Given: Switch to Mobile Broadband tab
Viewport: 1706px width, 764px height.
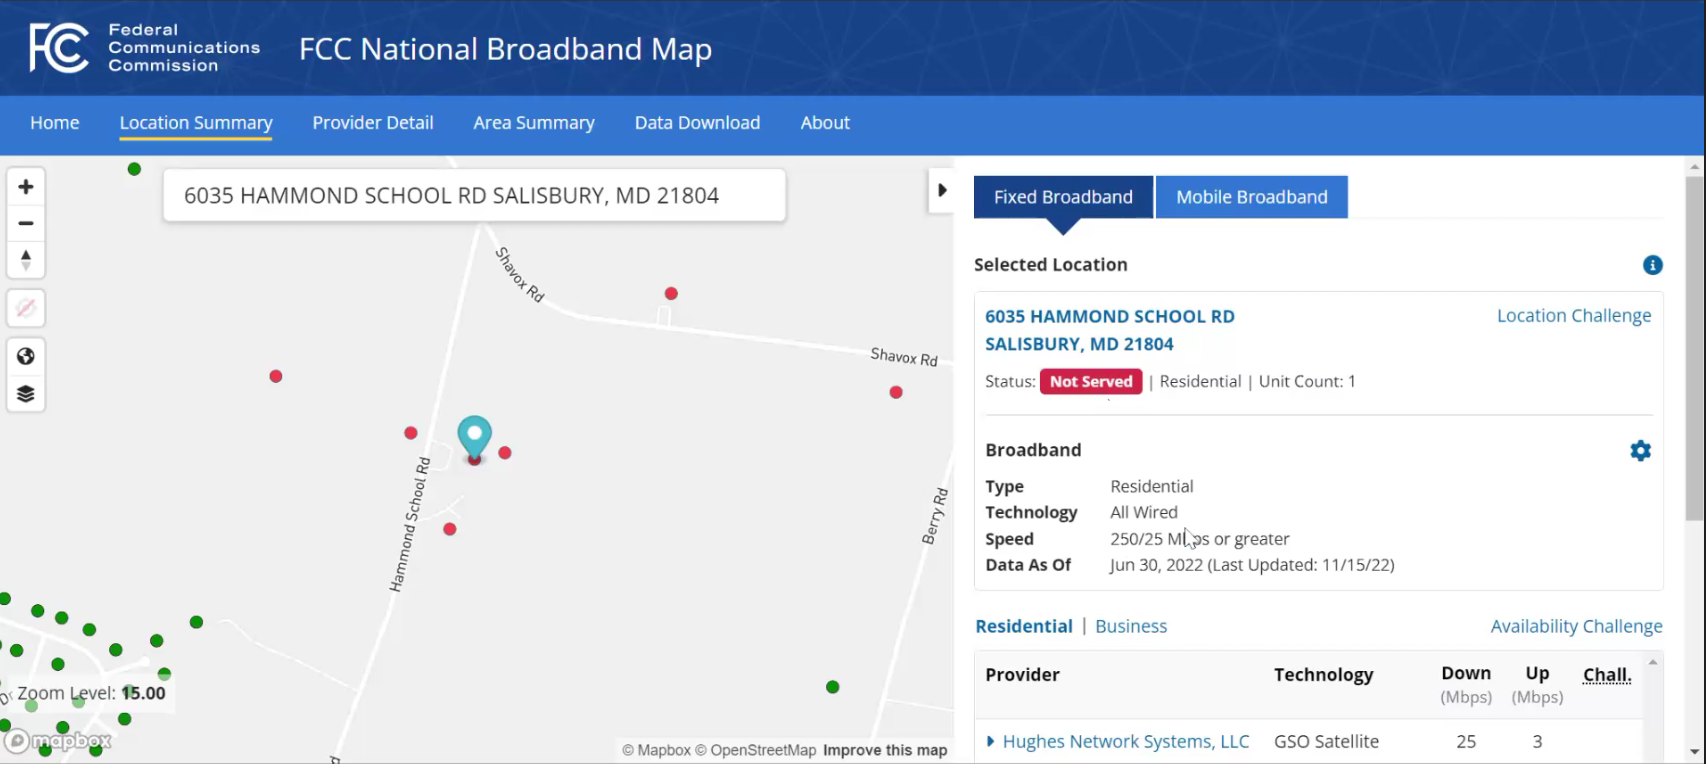Looking at the screenshot, I should [x=1251, y=197].
